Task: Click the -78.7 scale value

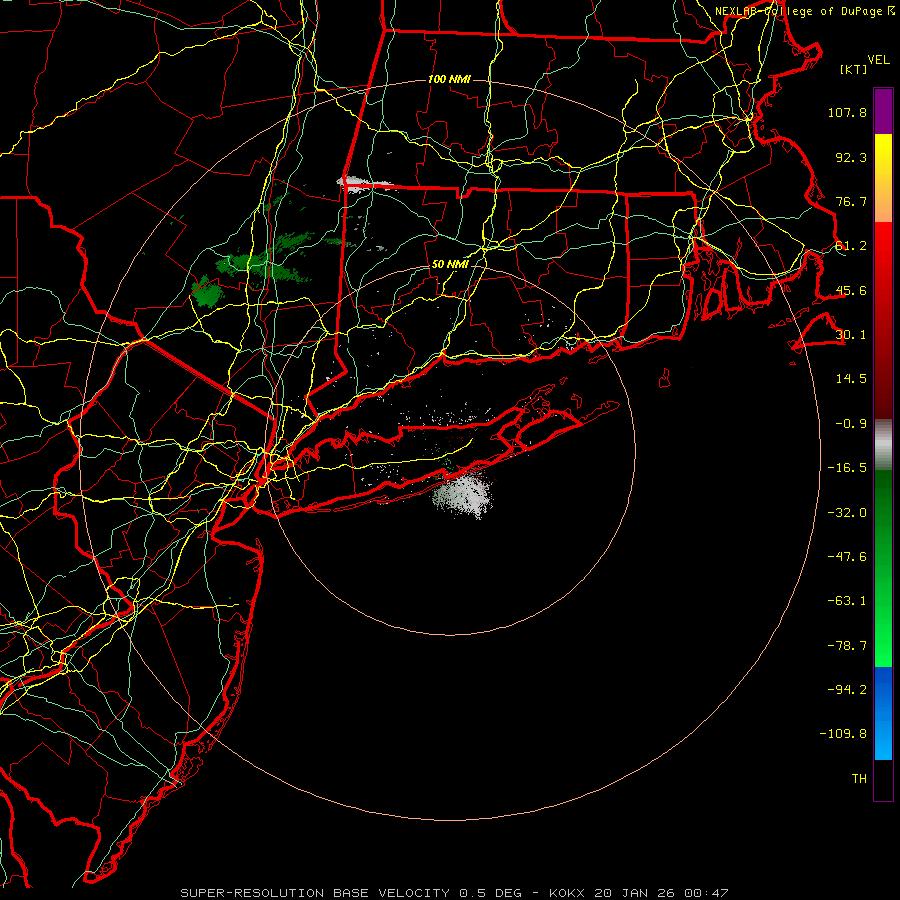Action: (x=847, y=646)
